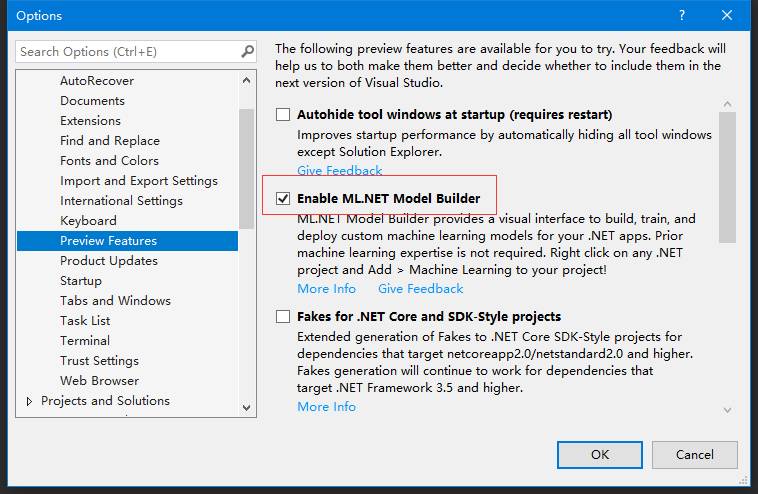Go to Product Updates page
Viewport: 758px width, 494px height.
click(109, 261)
